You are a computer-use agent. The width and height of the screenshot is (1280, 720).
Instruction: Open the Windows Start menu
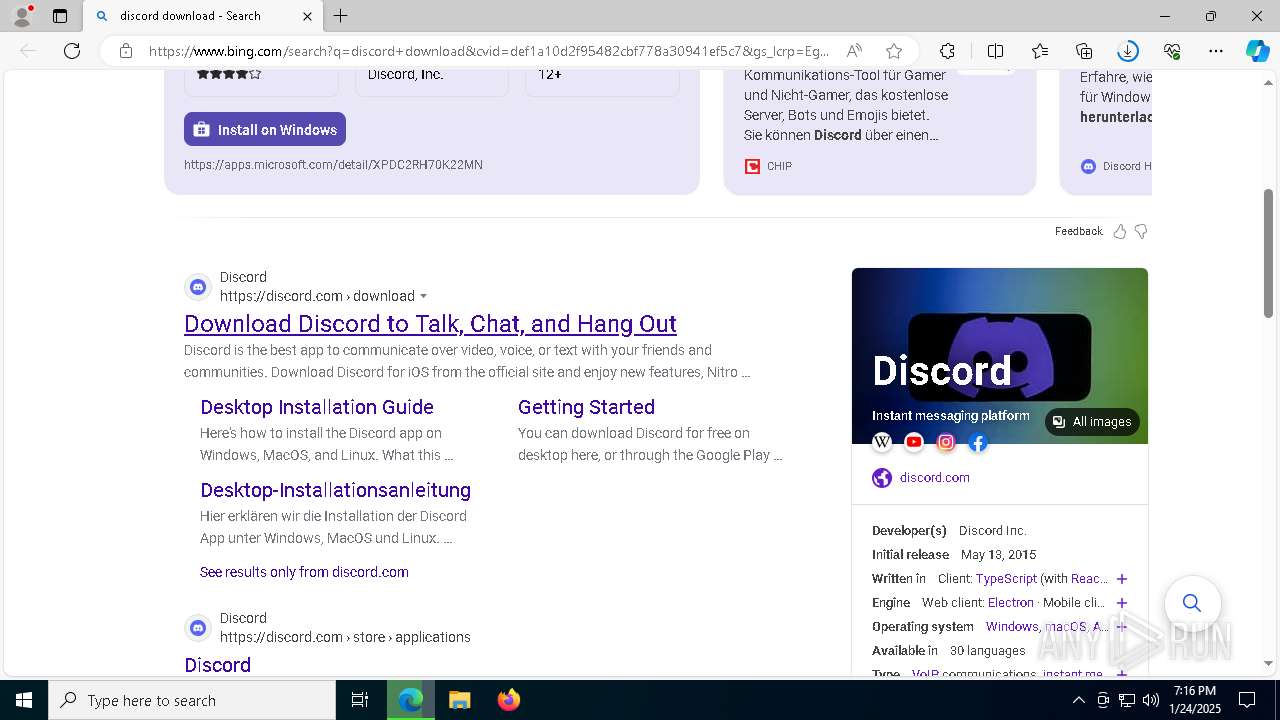tap(24, 700)
